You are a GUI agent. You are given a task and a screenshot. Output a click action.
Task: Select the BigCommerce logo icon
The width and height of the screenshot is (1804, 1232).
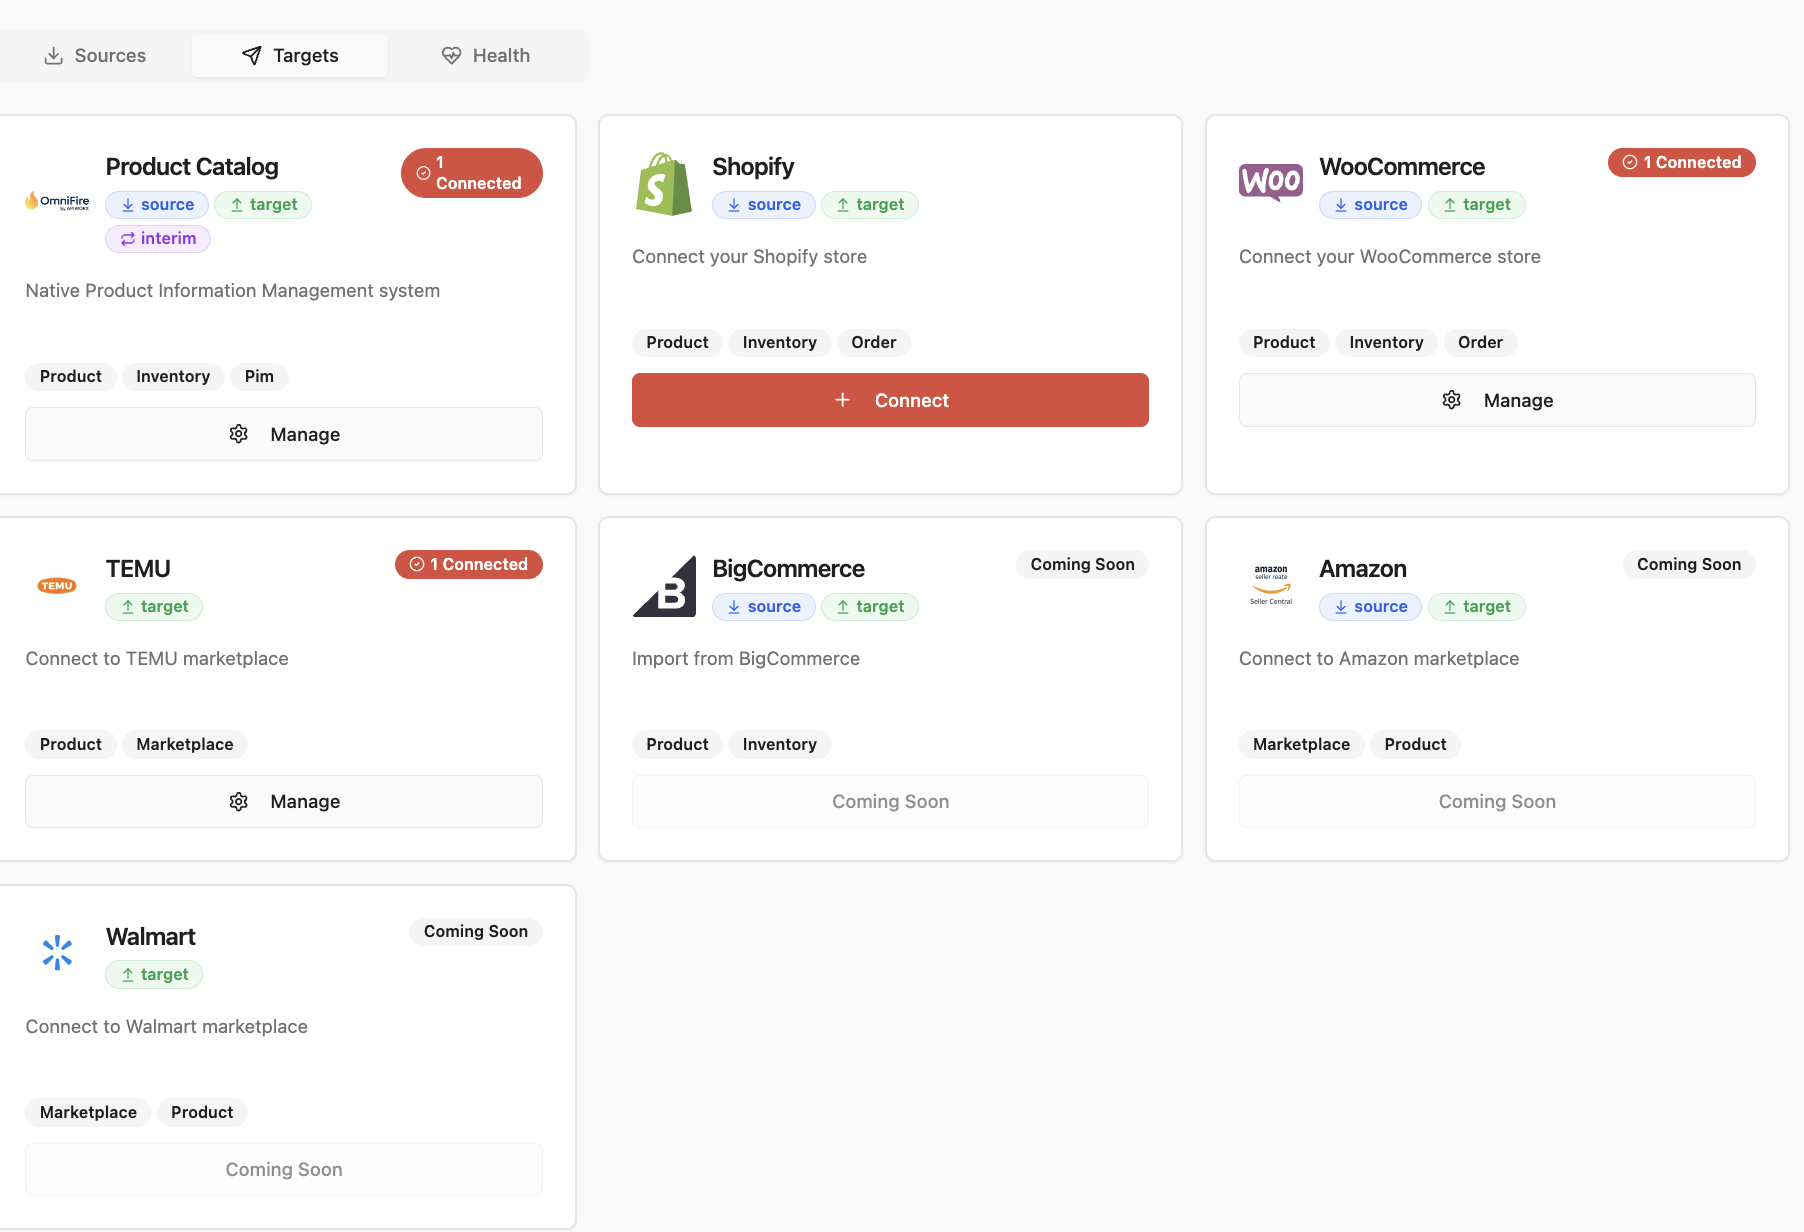coord(663,585)
